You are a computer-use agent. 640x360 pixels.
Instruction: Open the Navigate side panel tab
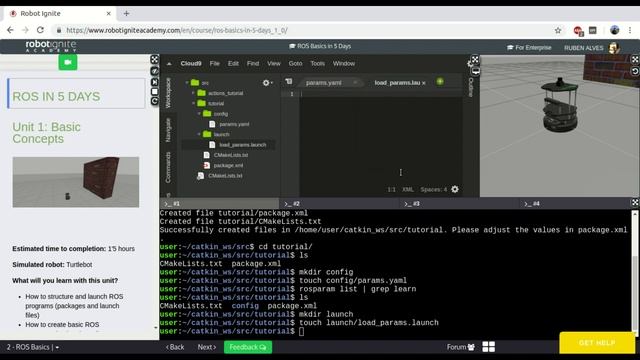(168, 130)
